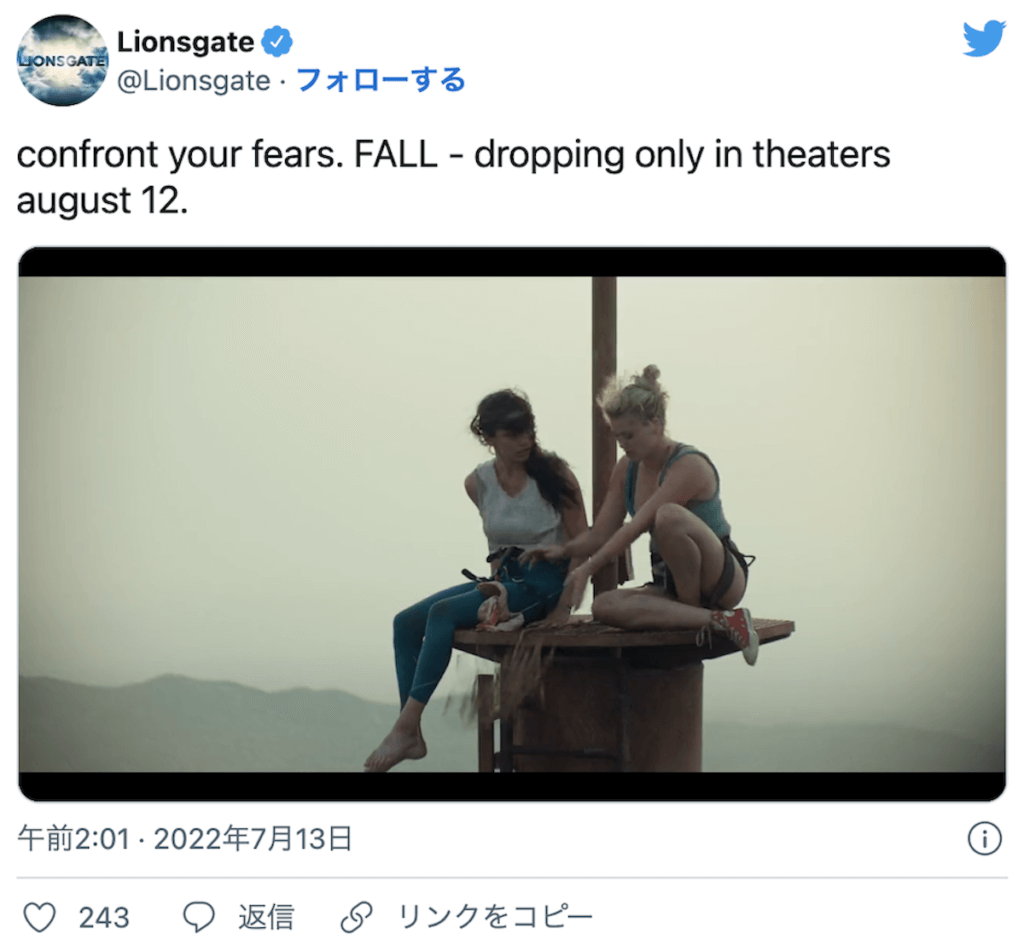Image resolution: width=1024 pixels, height=951 pixels.
Task: Click the reply speech bubble icon
Action: [199, 916]
